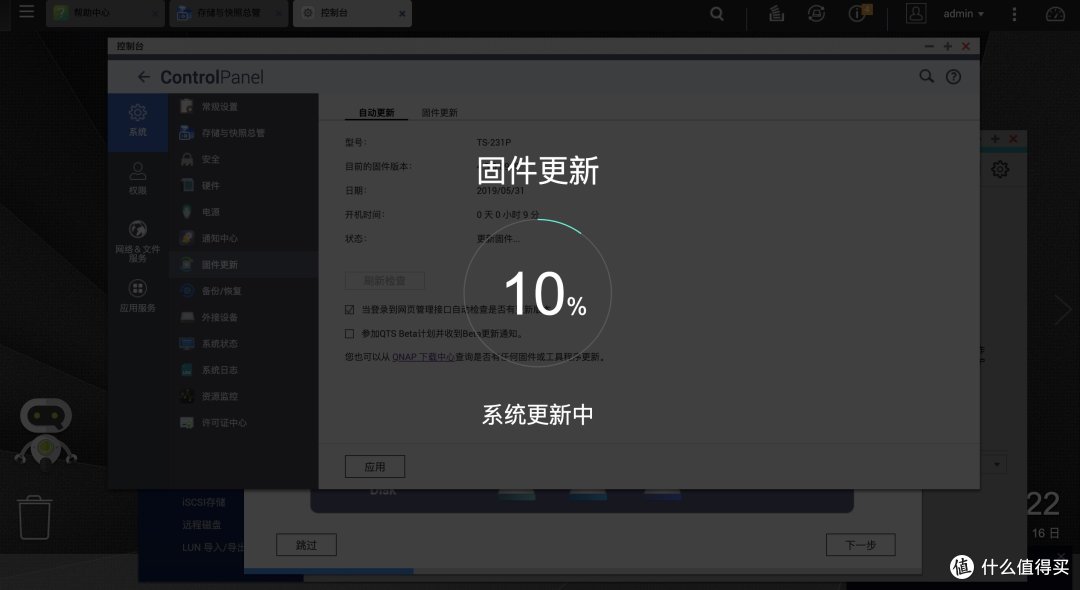Open the search icon in Control Panel
The image size is (1080, 590).
click(x=926, y=76)
